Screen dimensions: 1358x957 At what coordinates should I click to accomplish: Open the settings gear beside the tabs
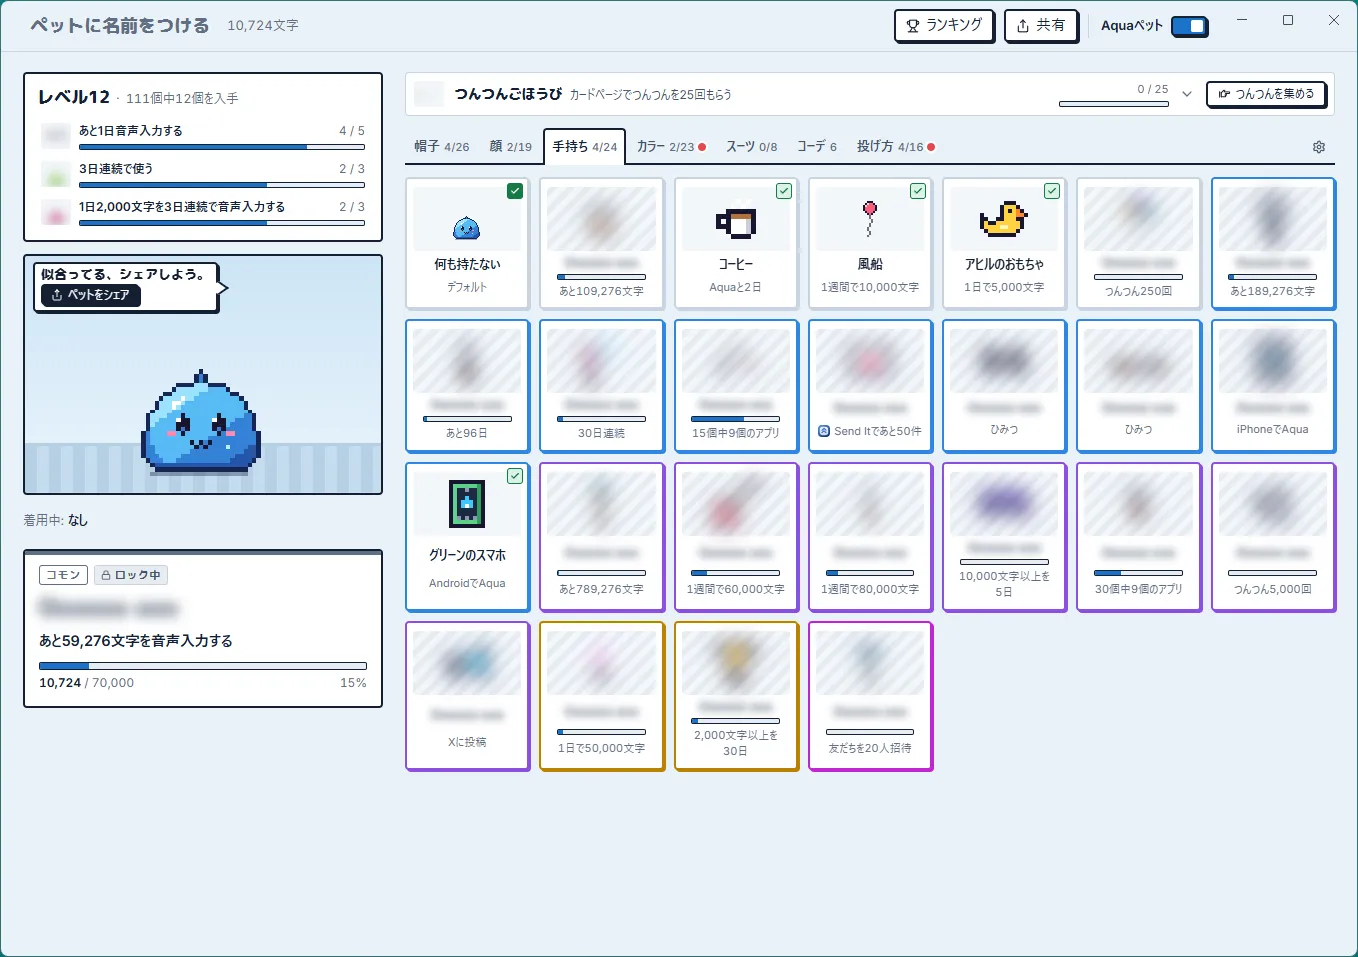click(x=1319, y=147)
